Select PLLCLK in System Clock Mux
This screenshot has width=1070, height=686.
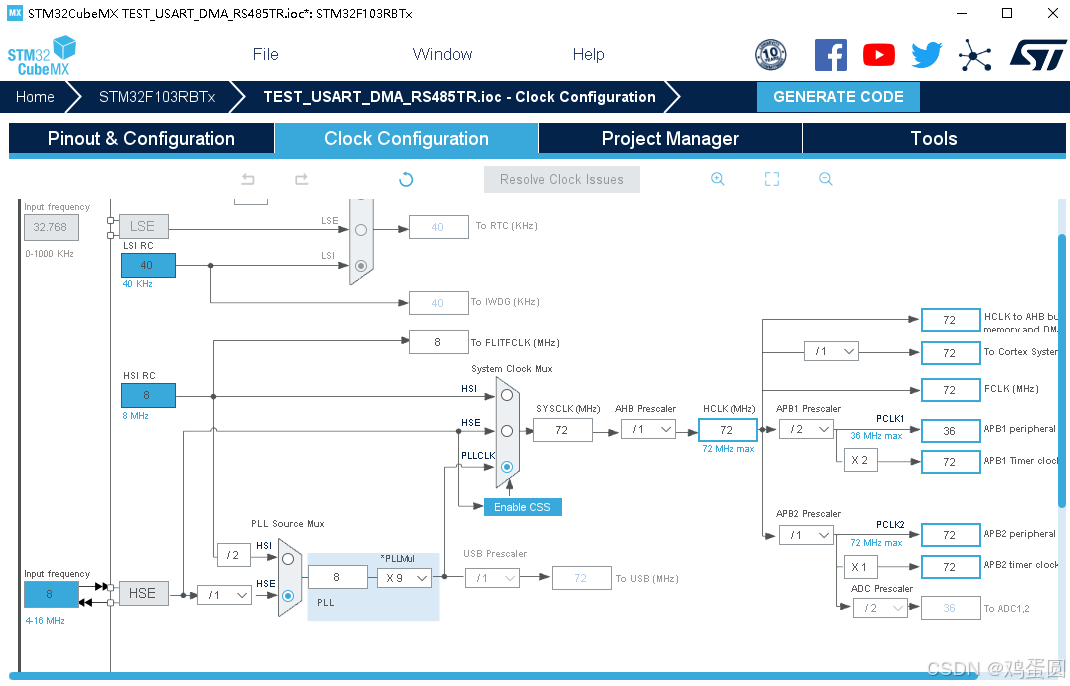(507, 467)
